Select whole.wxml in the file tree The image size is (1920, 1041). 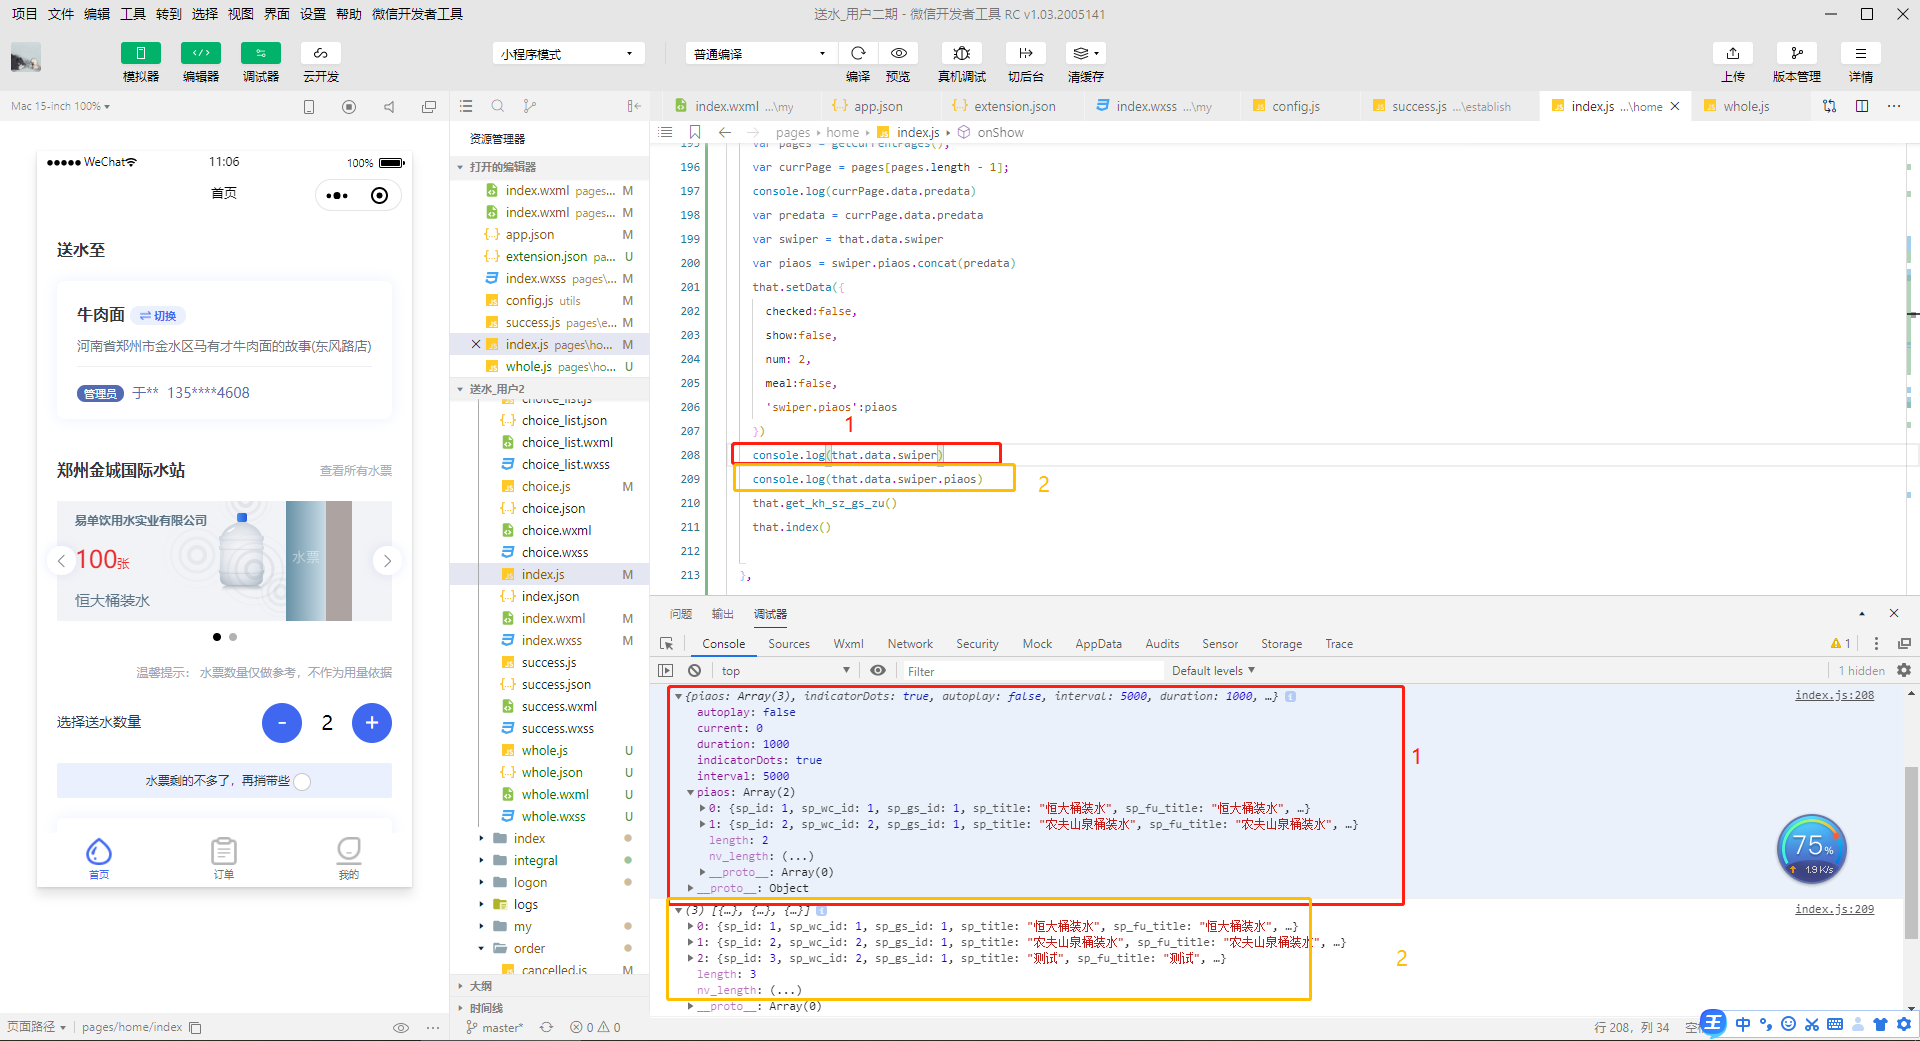pos(555,795)
